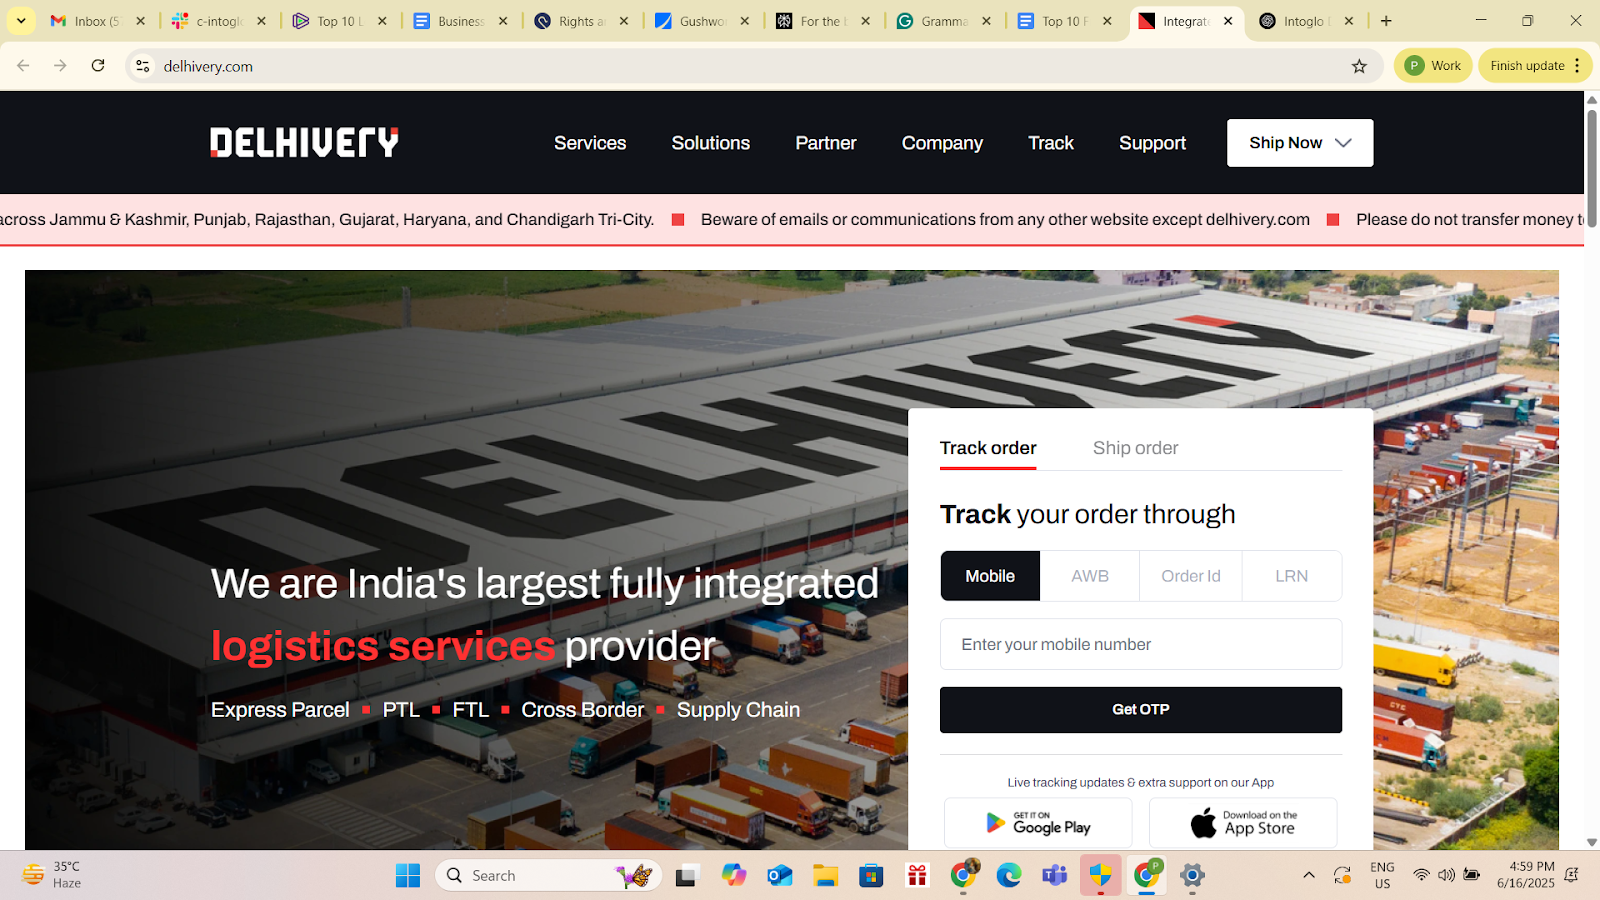The width and height of the screenshot is (1600, 900).
Task: Switch to the Gushwork browser tab
Action: 702,21
